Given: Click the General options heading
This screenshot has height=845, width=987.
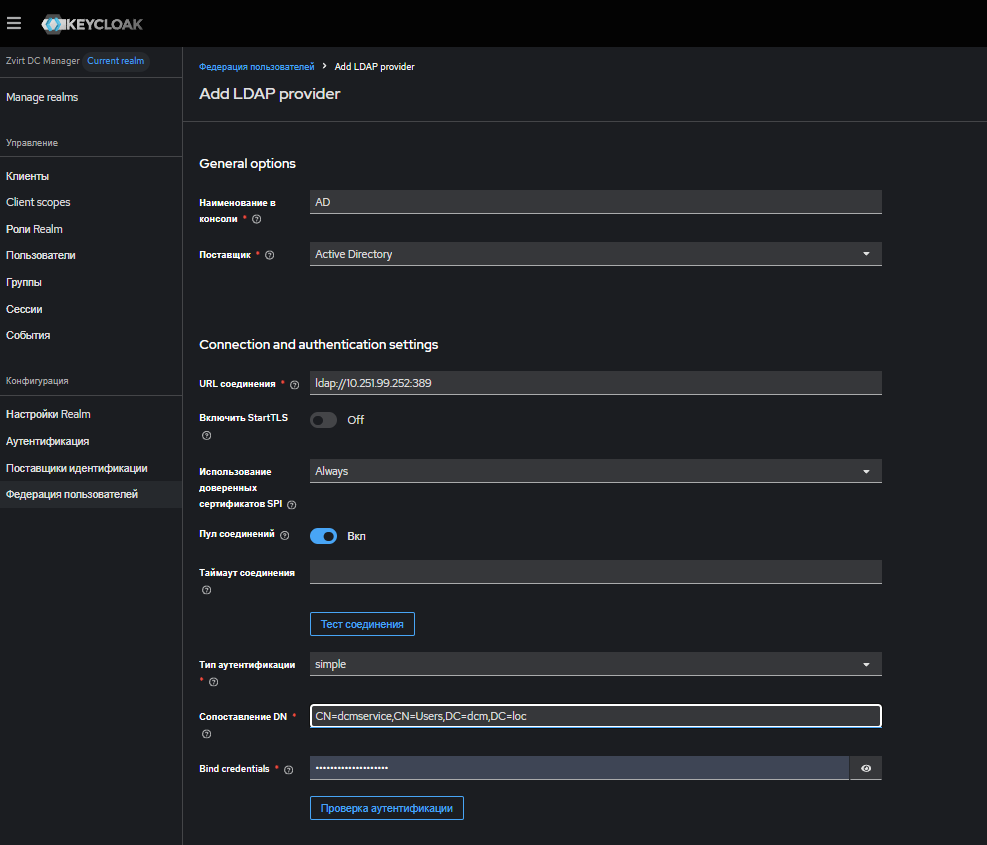Looking at the screenshot, I should pyautogui.click(x=247, y=164).
